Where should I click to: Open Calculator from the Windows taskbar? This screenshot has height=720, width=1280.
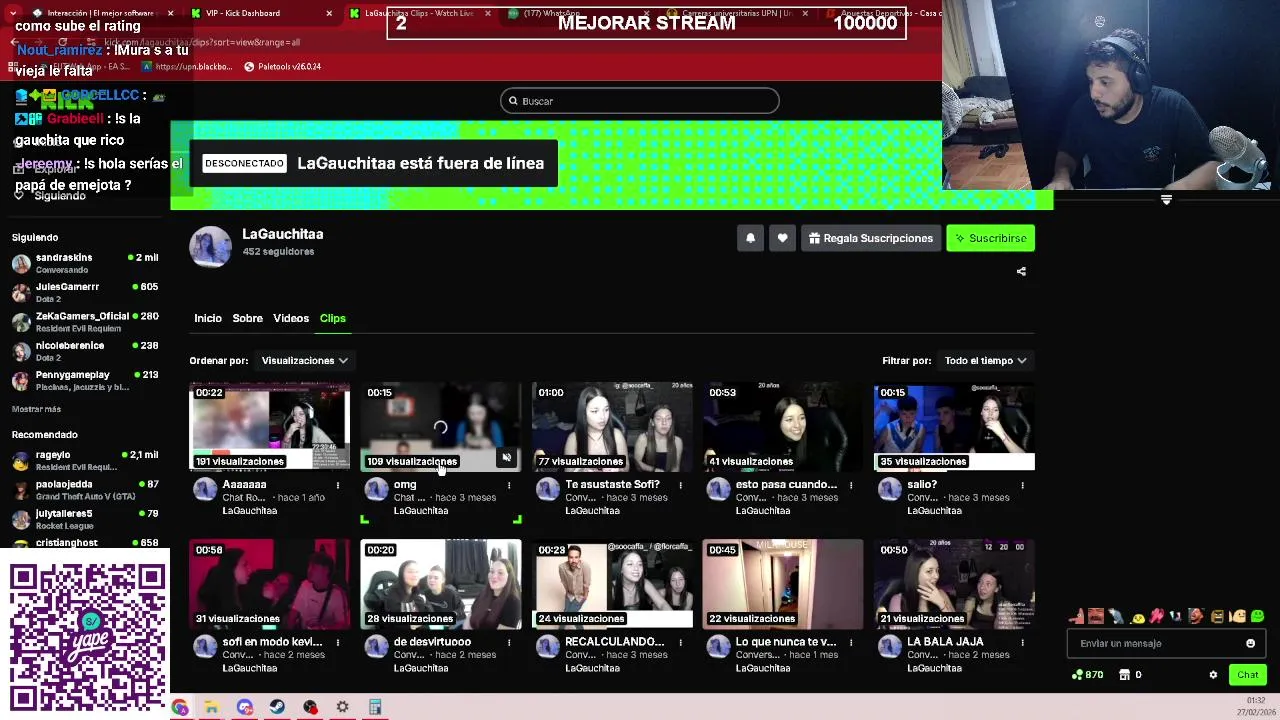tap(375, 707)
